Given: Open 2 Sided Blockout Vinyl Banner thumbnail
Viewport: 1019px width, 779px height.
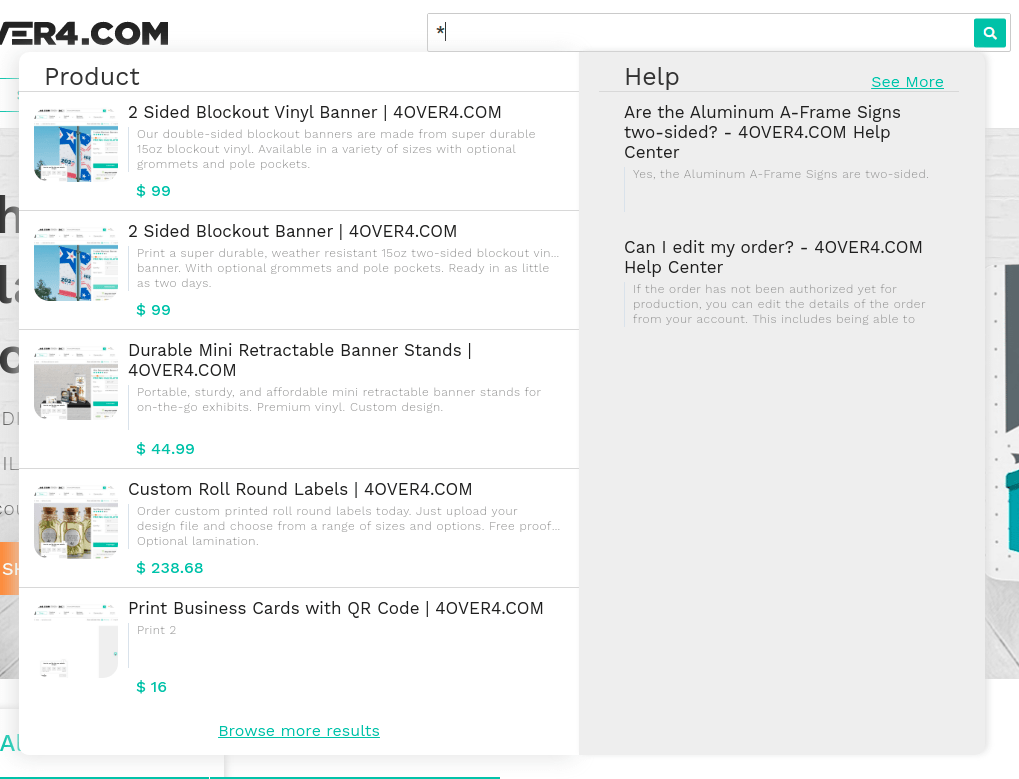Looking at the screenshot, I should (x=76, y=145).
